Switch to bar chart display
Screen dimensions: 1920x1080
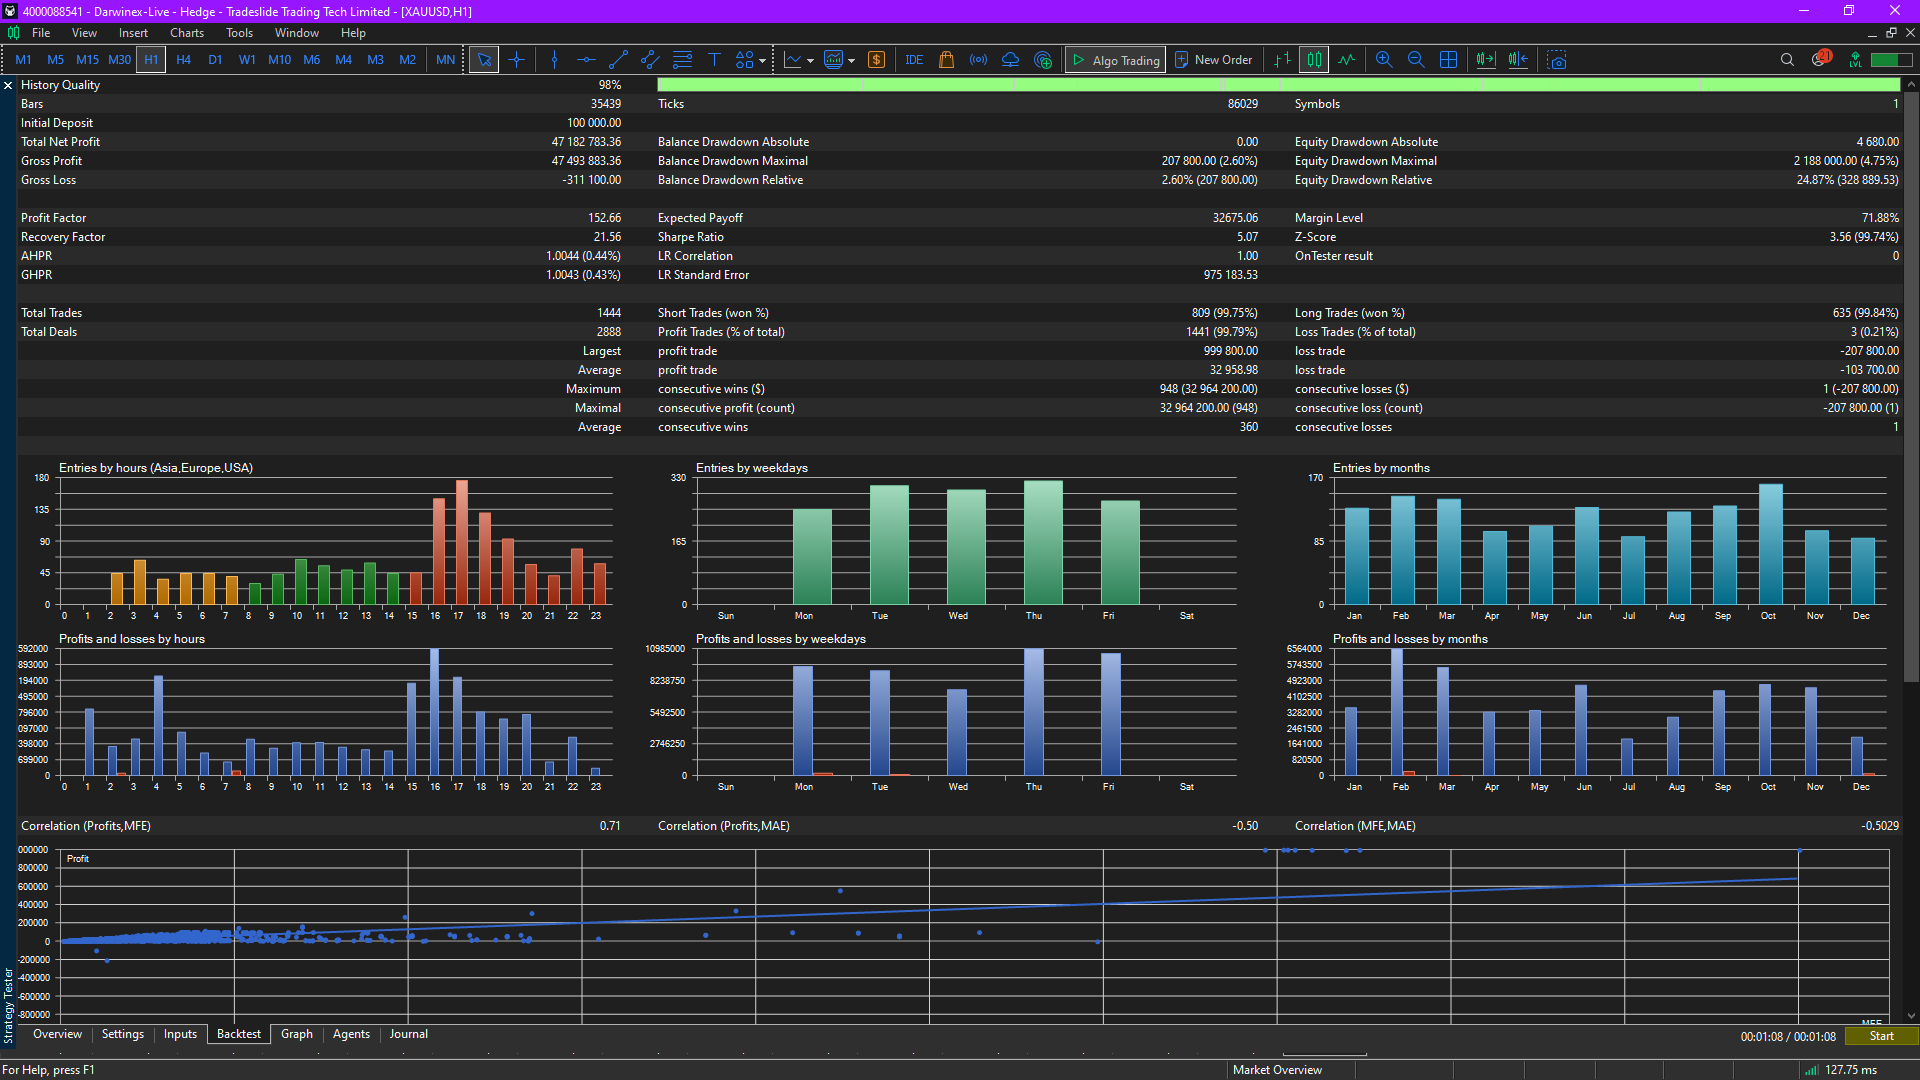click(x=1282, y=60)
